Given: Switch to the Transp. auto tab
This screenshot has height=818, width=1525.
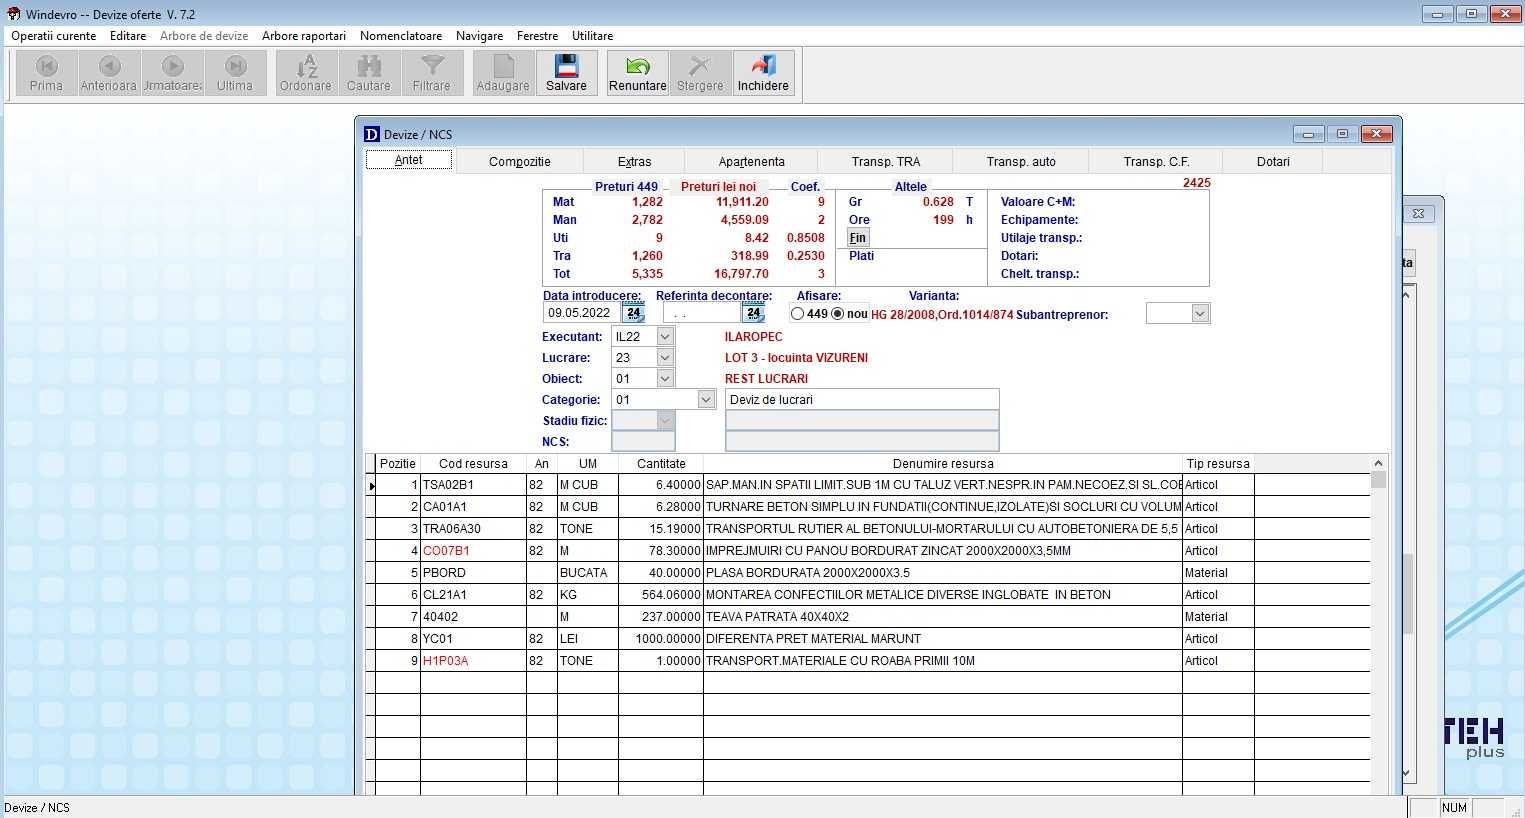Looking at the screenshot, I should pos(1021,161).
